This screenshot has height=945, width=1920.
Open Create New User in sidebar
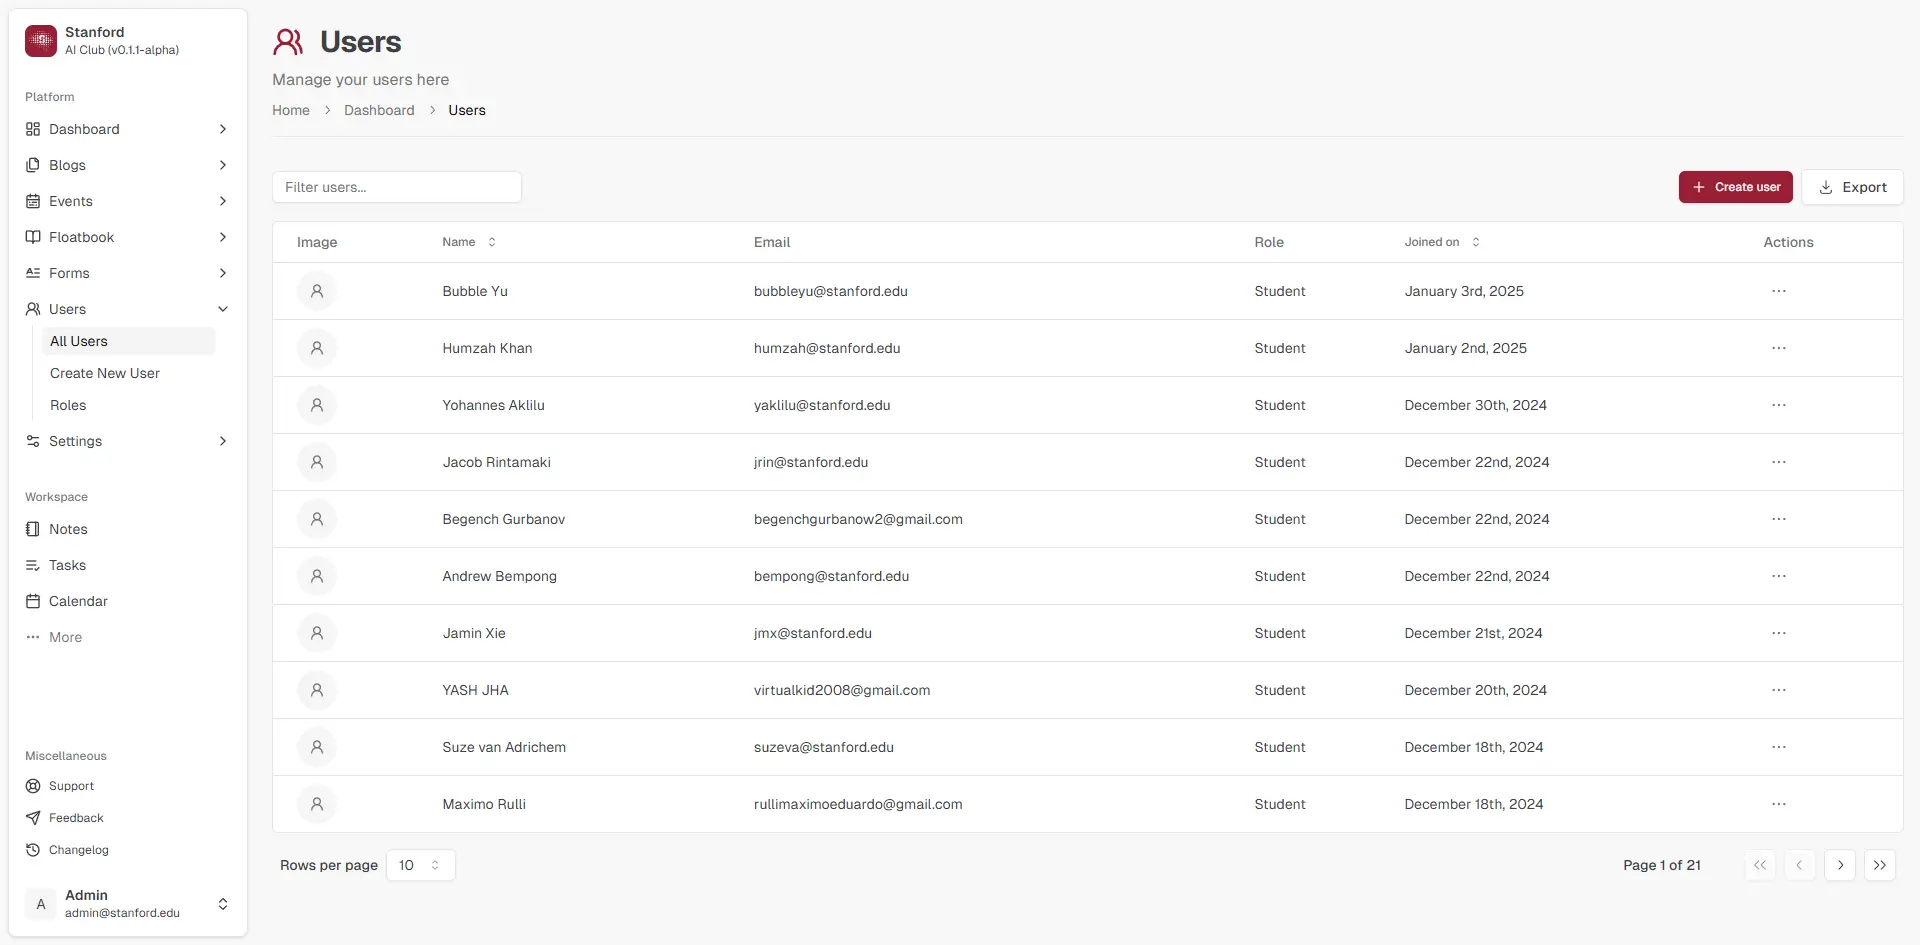[x=105, y=373]
